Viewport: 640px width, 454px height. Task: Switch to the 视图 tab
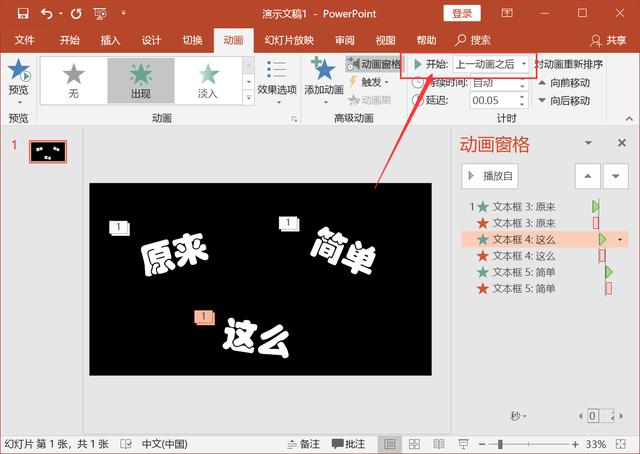coord(385,40)
